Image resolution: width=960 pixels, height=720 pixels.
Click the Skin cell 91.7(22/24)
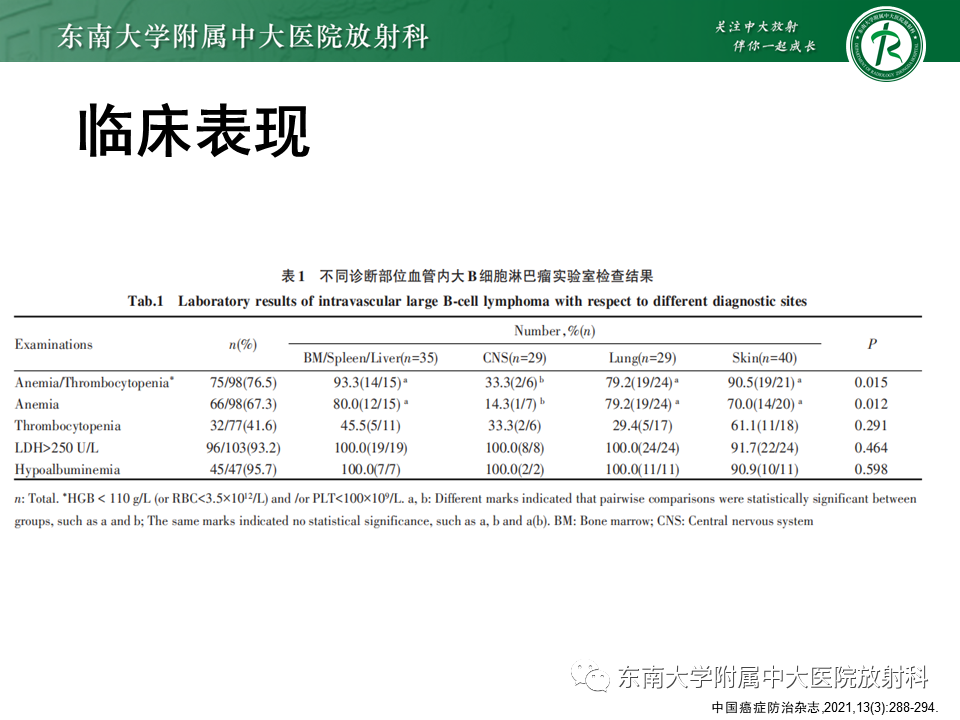tap(765, 448)
